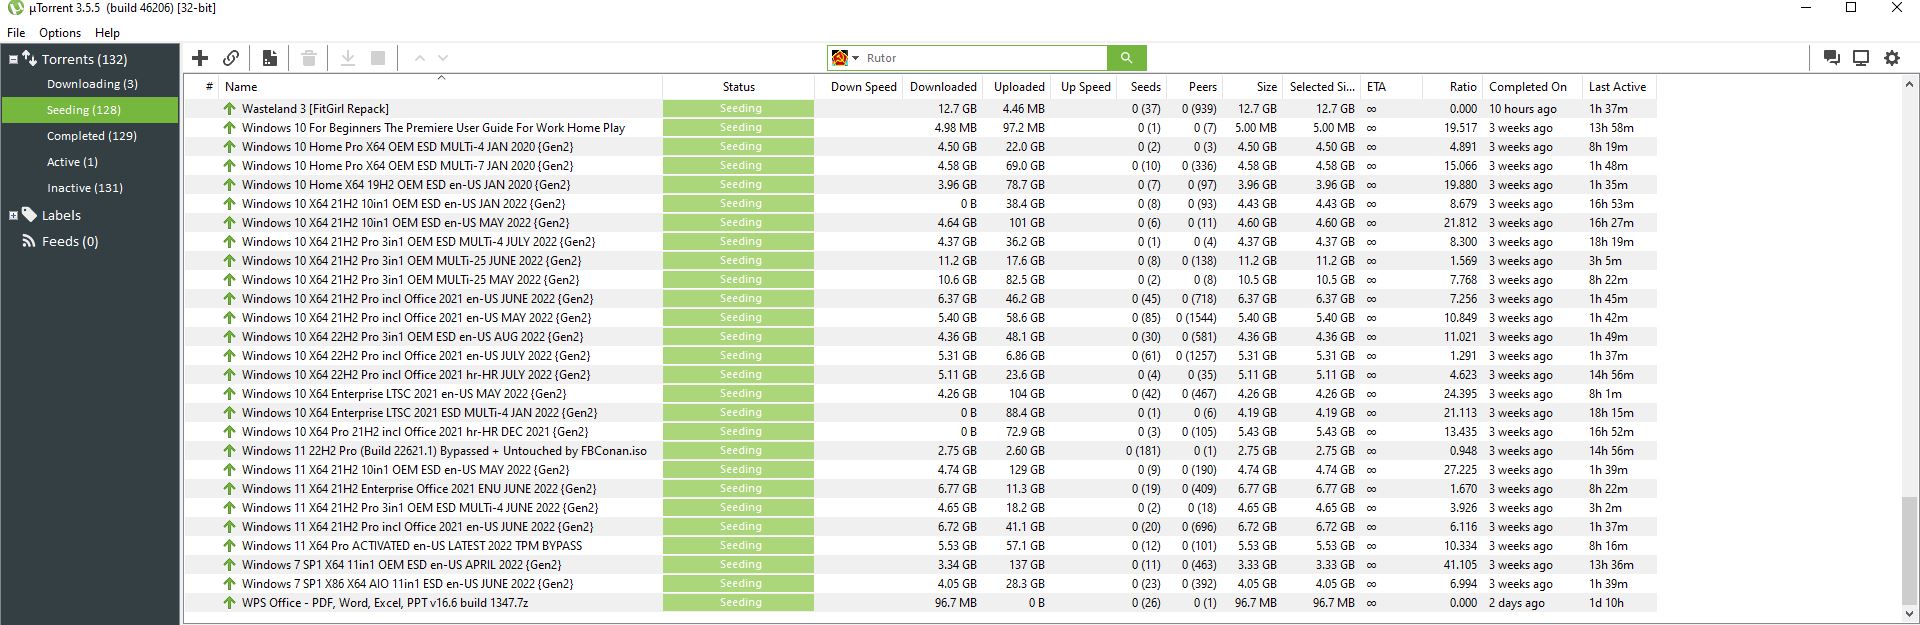Select the Downloading (3) category

pos(92,84)
